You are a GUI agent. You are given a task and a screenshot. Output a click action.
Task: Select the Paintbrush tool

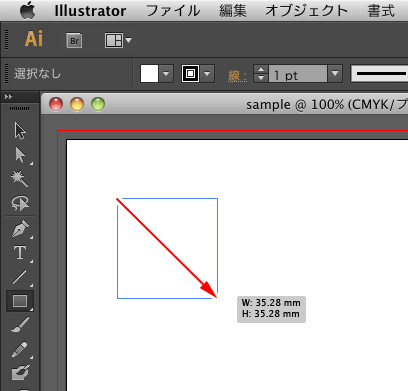pyautogui.click(x=20, y=325)
